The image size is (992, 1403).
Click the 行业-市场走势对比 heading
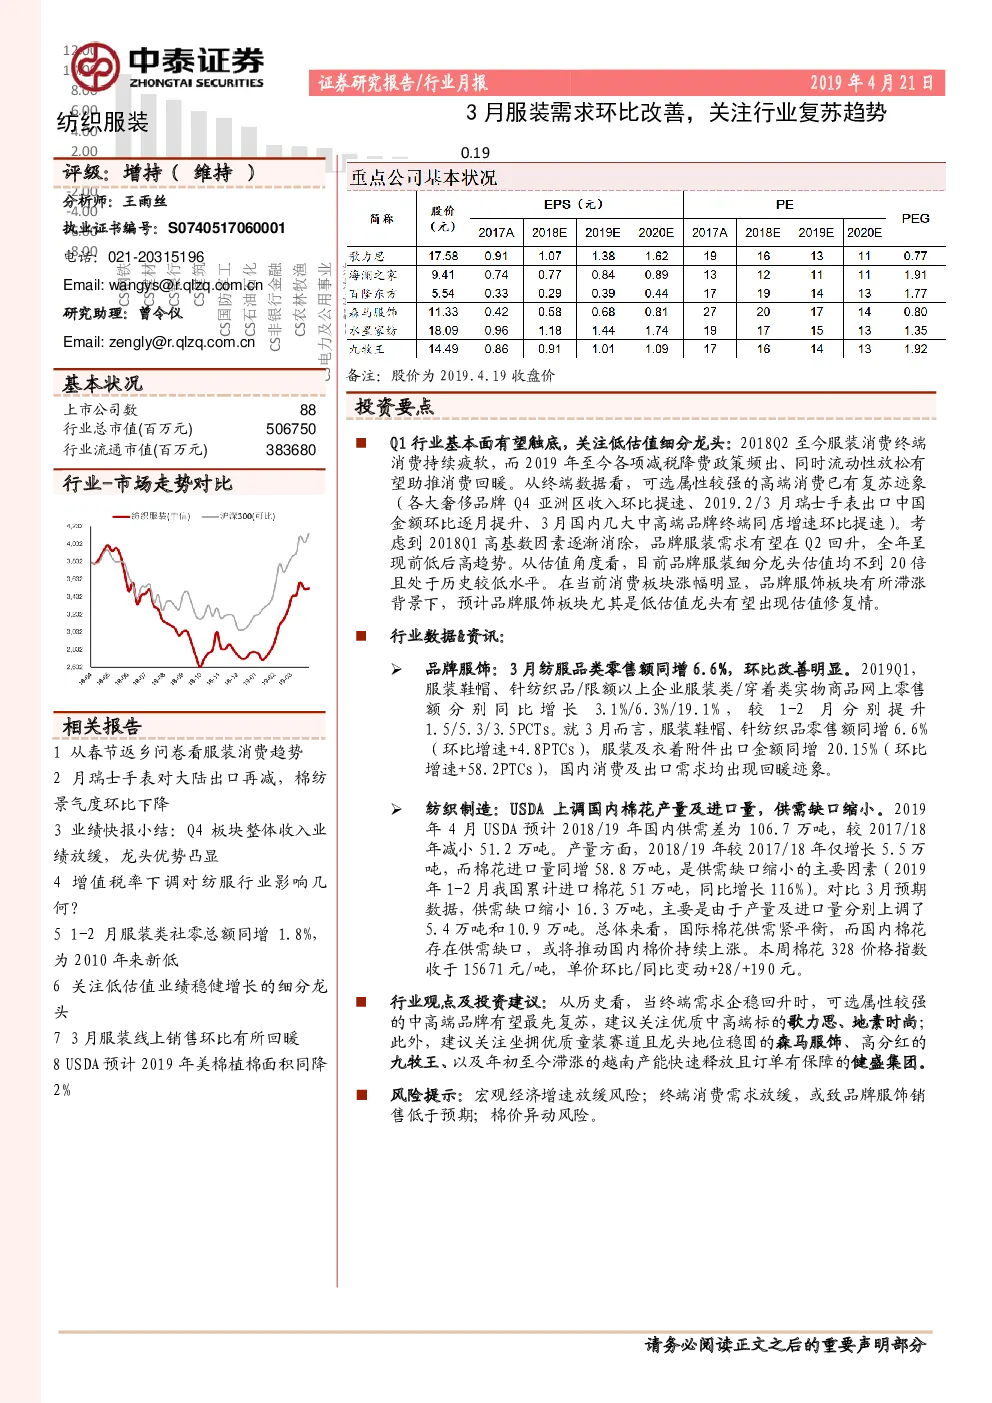pyautogui.click(x=147, y=484)
